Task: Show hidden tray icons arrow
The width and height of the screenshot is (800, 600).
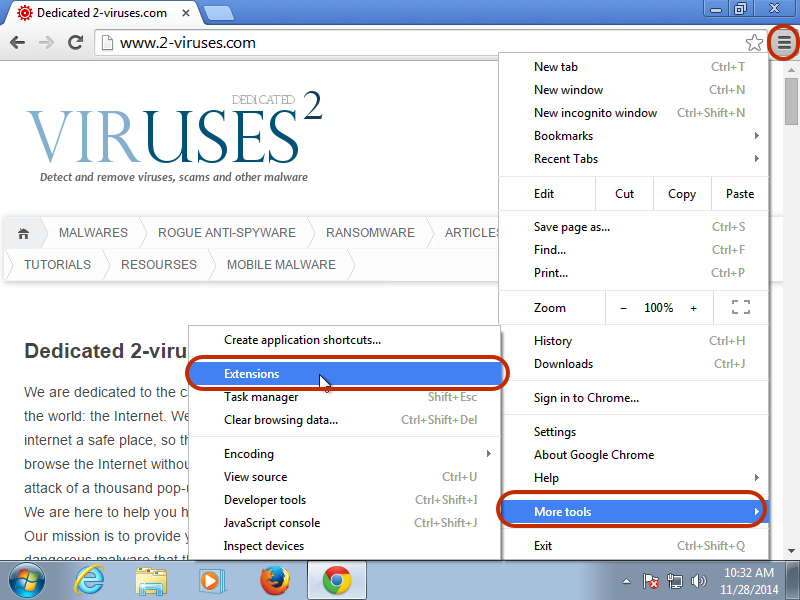Action: pyautogui.click(x=627, y=581)
